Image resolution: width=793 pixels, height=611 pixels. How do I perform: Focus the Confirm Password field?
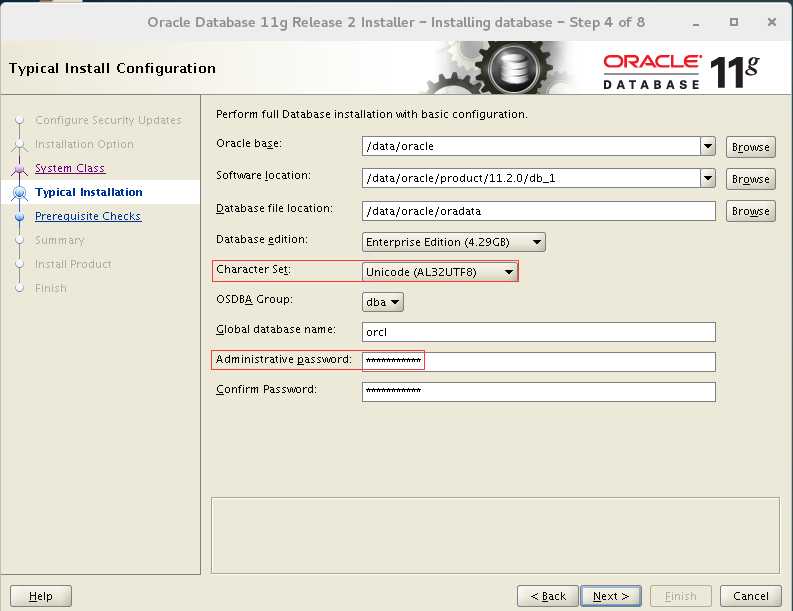(x=539, y=392)
